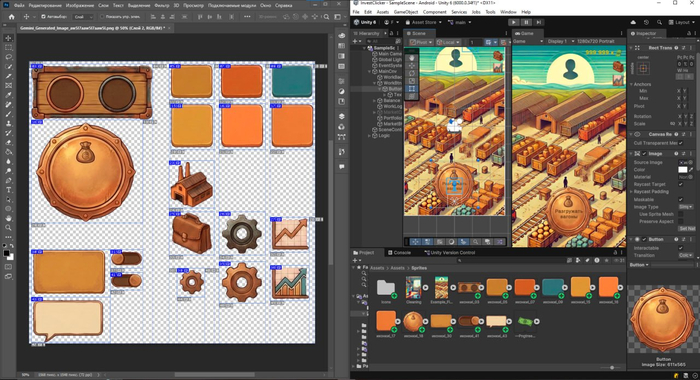
Task: Select the Hand tool in Photoshop toolbar
Action: pos(8,218)
